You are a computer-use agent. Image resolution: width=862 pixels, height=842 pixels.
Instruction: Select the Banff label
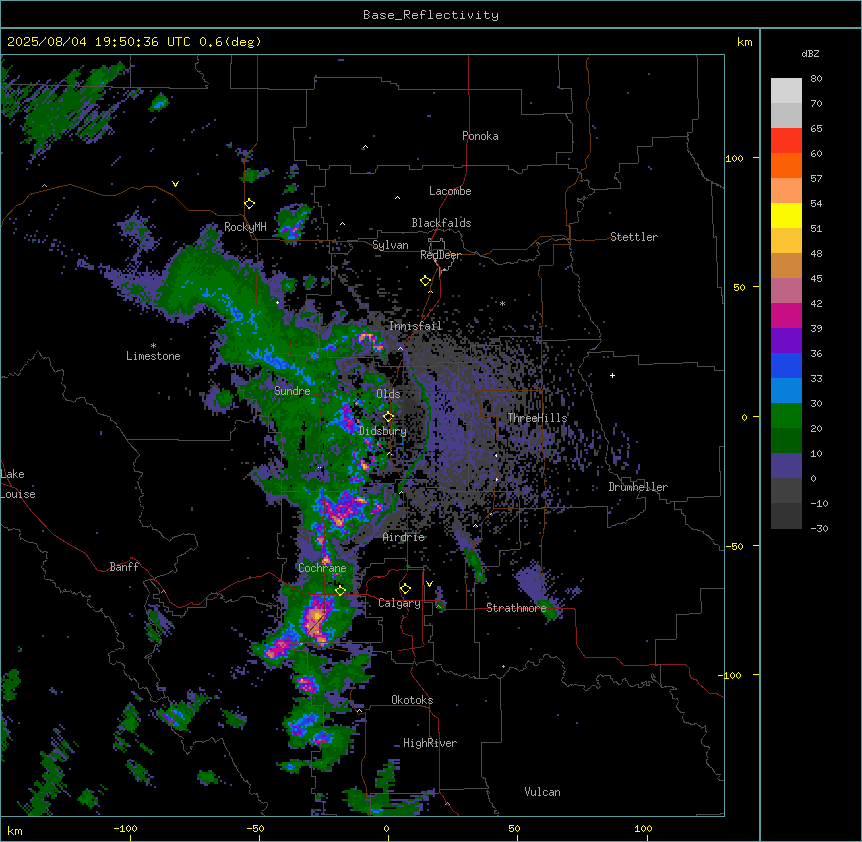(124, 567)
